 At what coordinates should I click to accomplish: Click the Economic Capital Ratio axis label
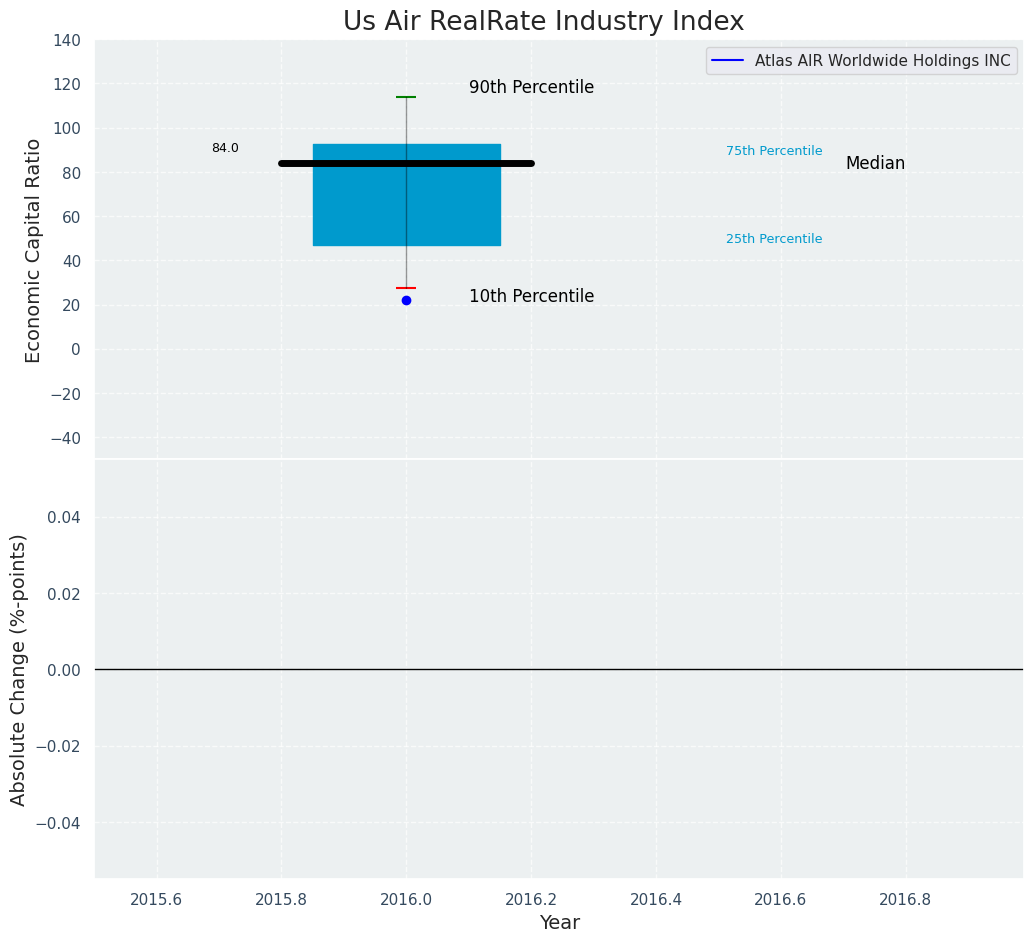[34, 250]
